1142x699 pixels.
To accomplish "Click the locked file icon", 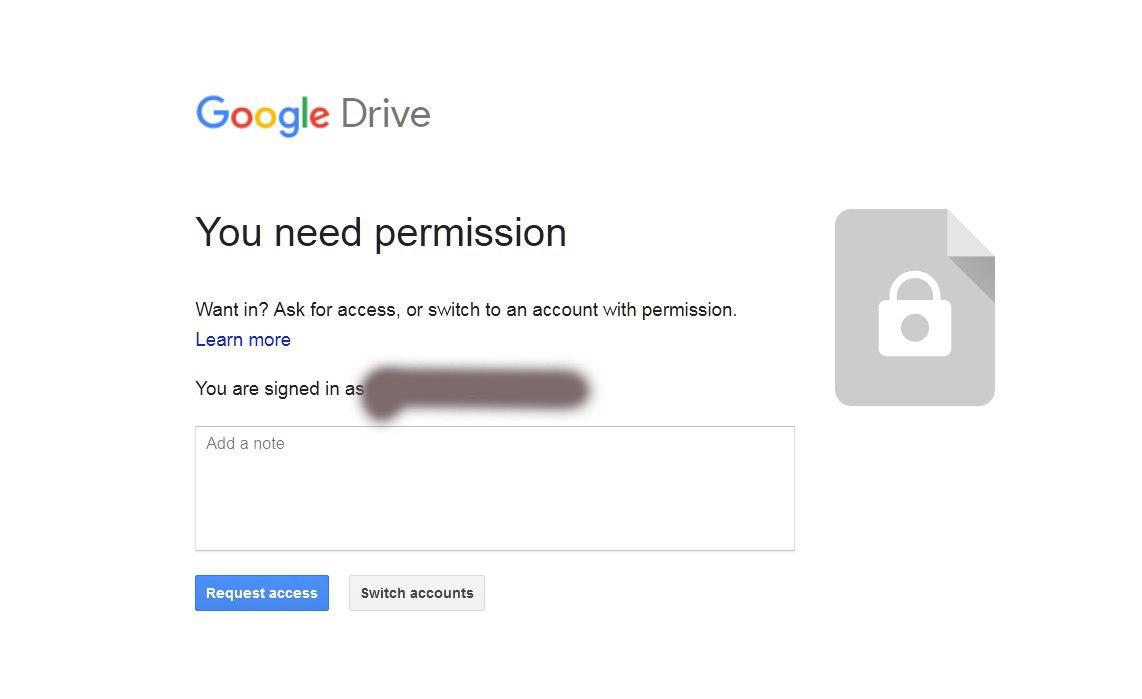I will click(x=914, y=307).
